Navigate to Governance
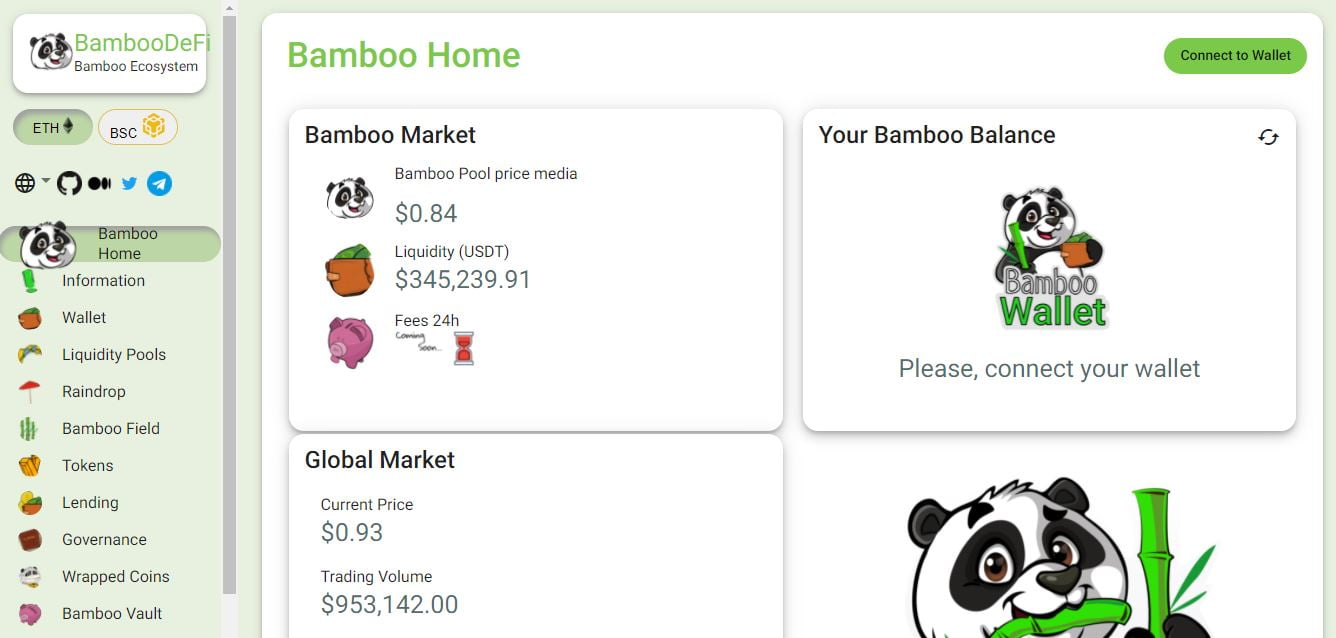Screen dimensions: 1336x638 104,540
